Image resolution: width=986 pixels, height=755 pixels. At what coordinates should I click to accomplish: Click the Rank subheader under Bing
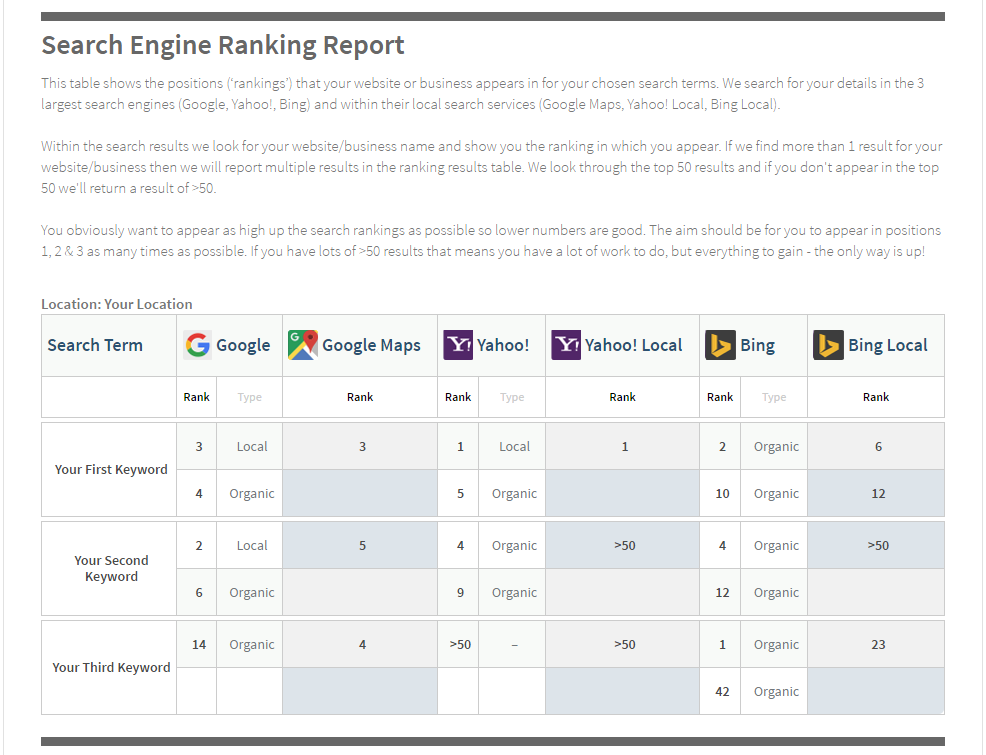720,397
